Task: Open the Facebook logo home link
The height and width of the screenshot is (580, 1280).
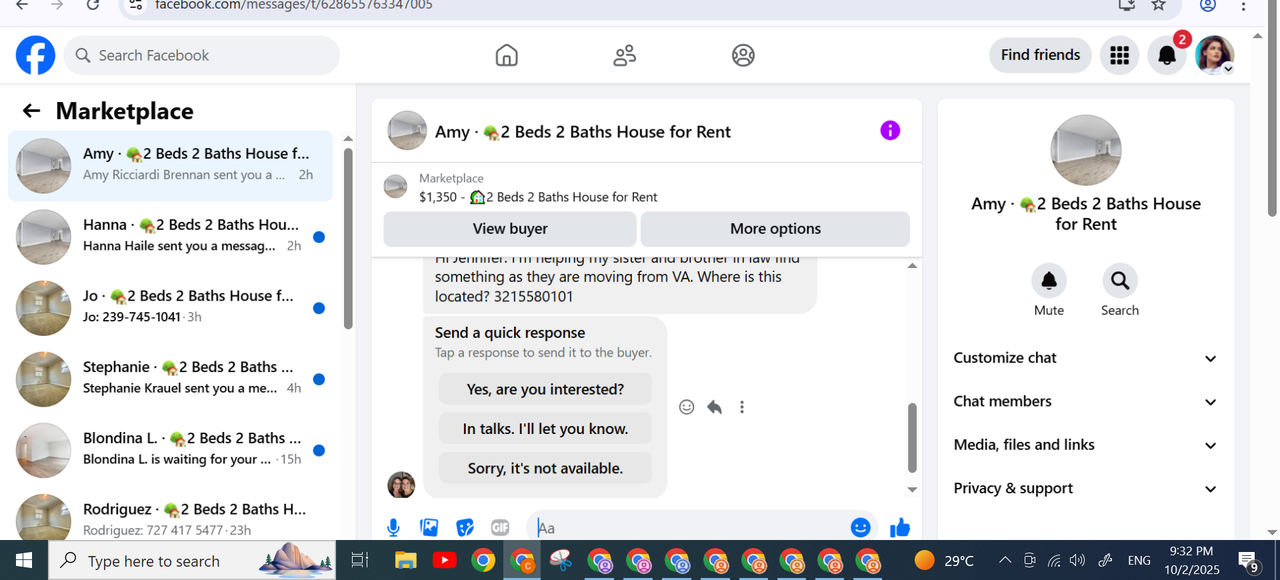Action: [x=36, y=55]
